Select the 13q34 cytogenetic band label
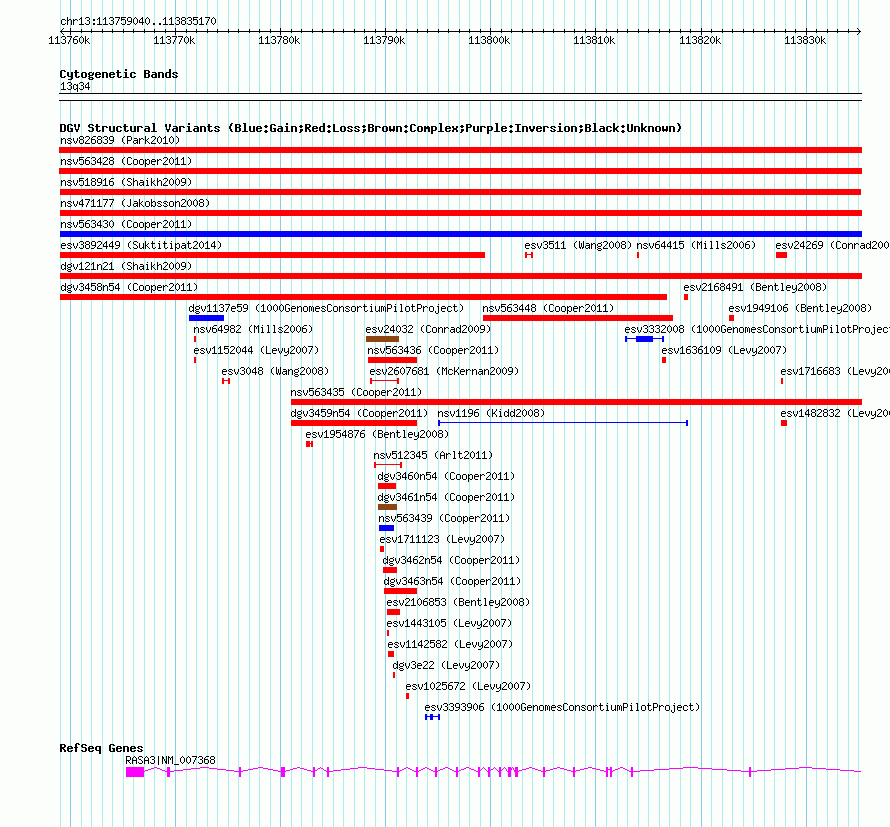890x827 pixels. click(75, 86)
